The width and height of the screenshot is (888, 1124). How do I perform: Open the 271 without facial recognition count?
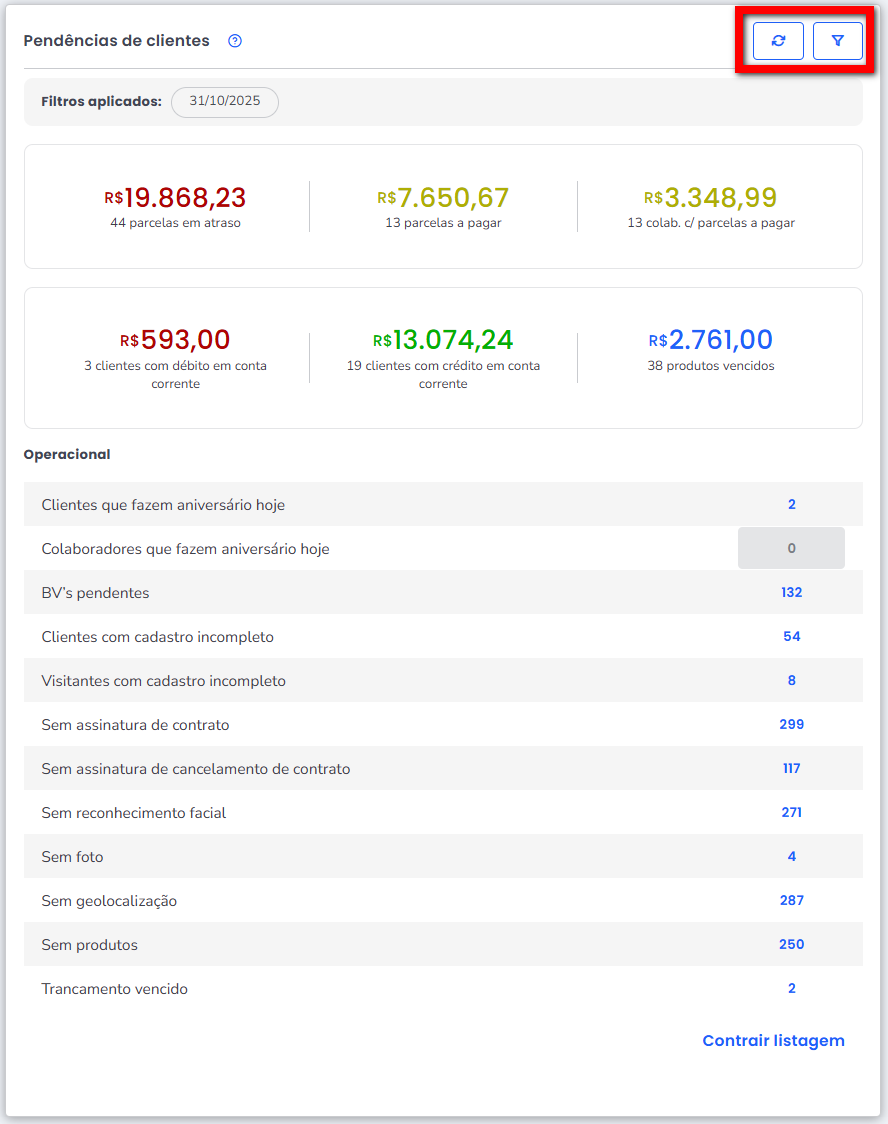point(791,813)
